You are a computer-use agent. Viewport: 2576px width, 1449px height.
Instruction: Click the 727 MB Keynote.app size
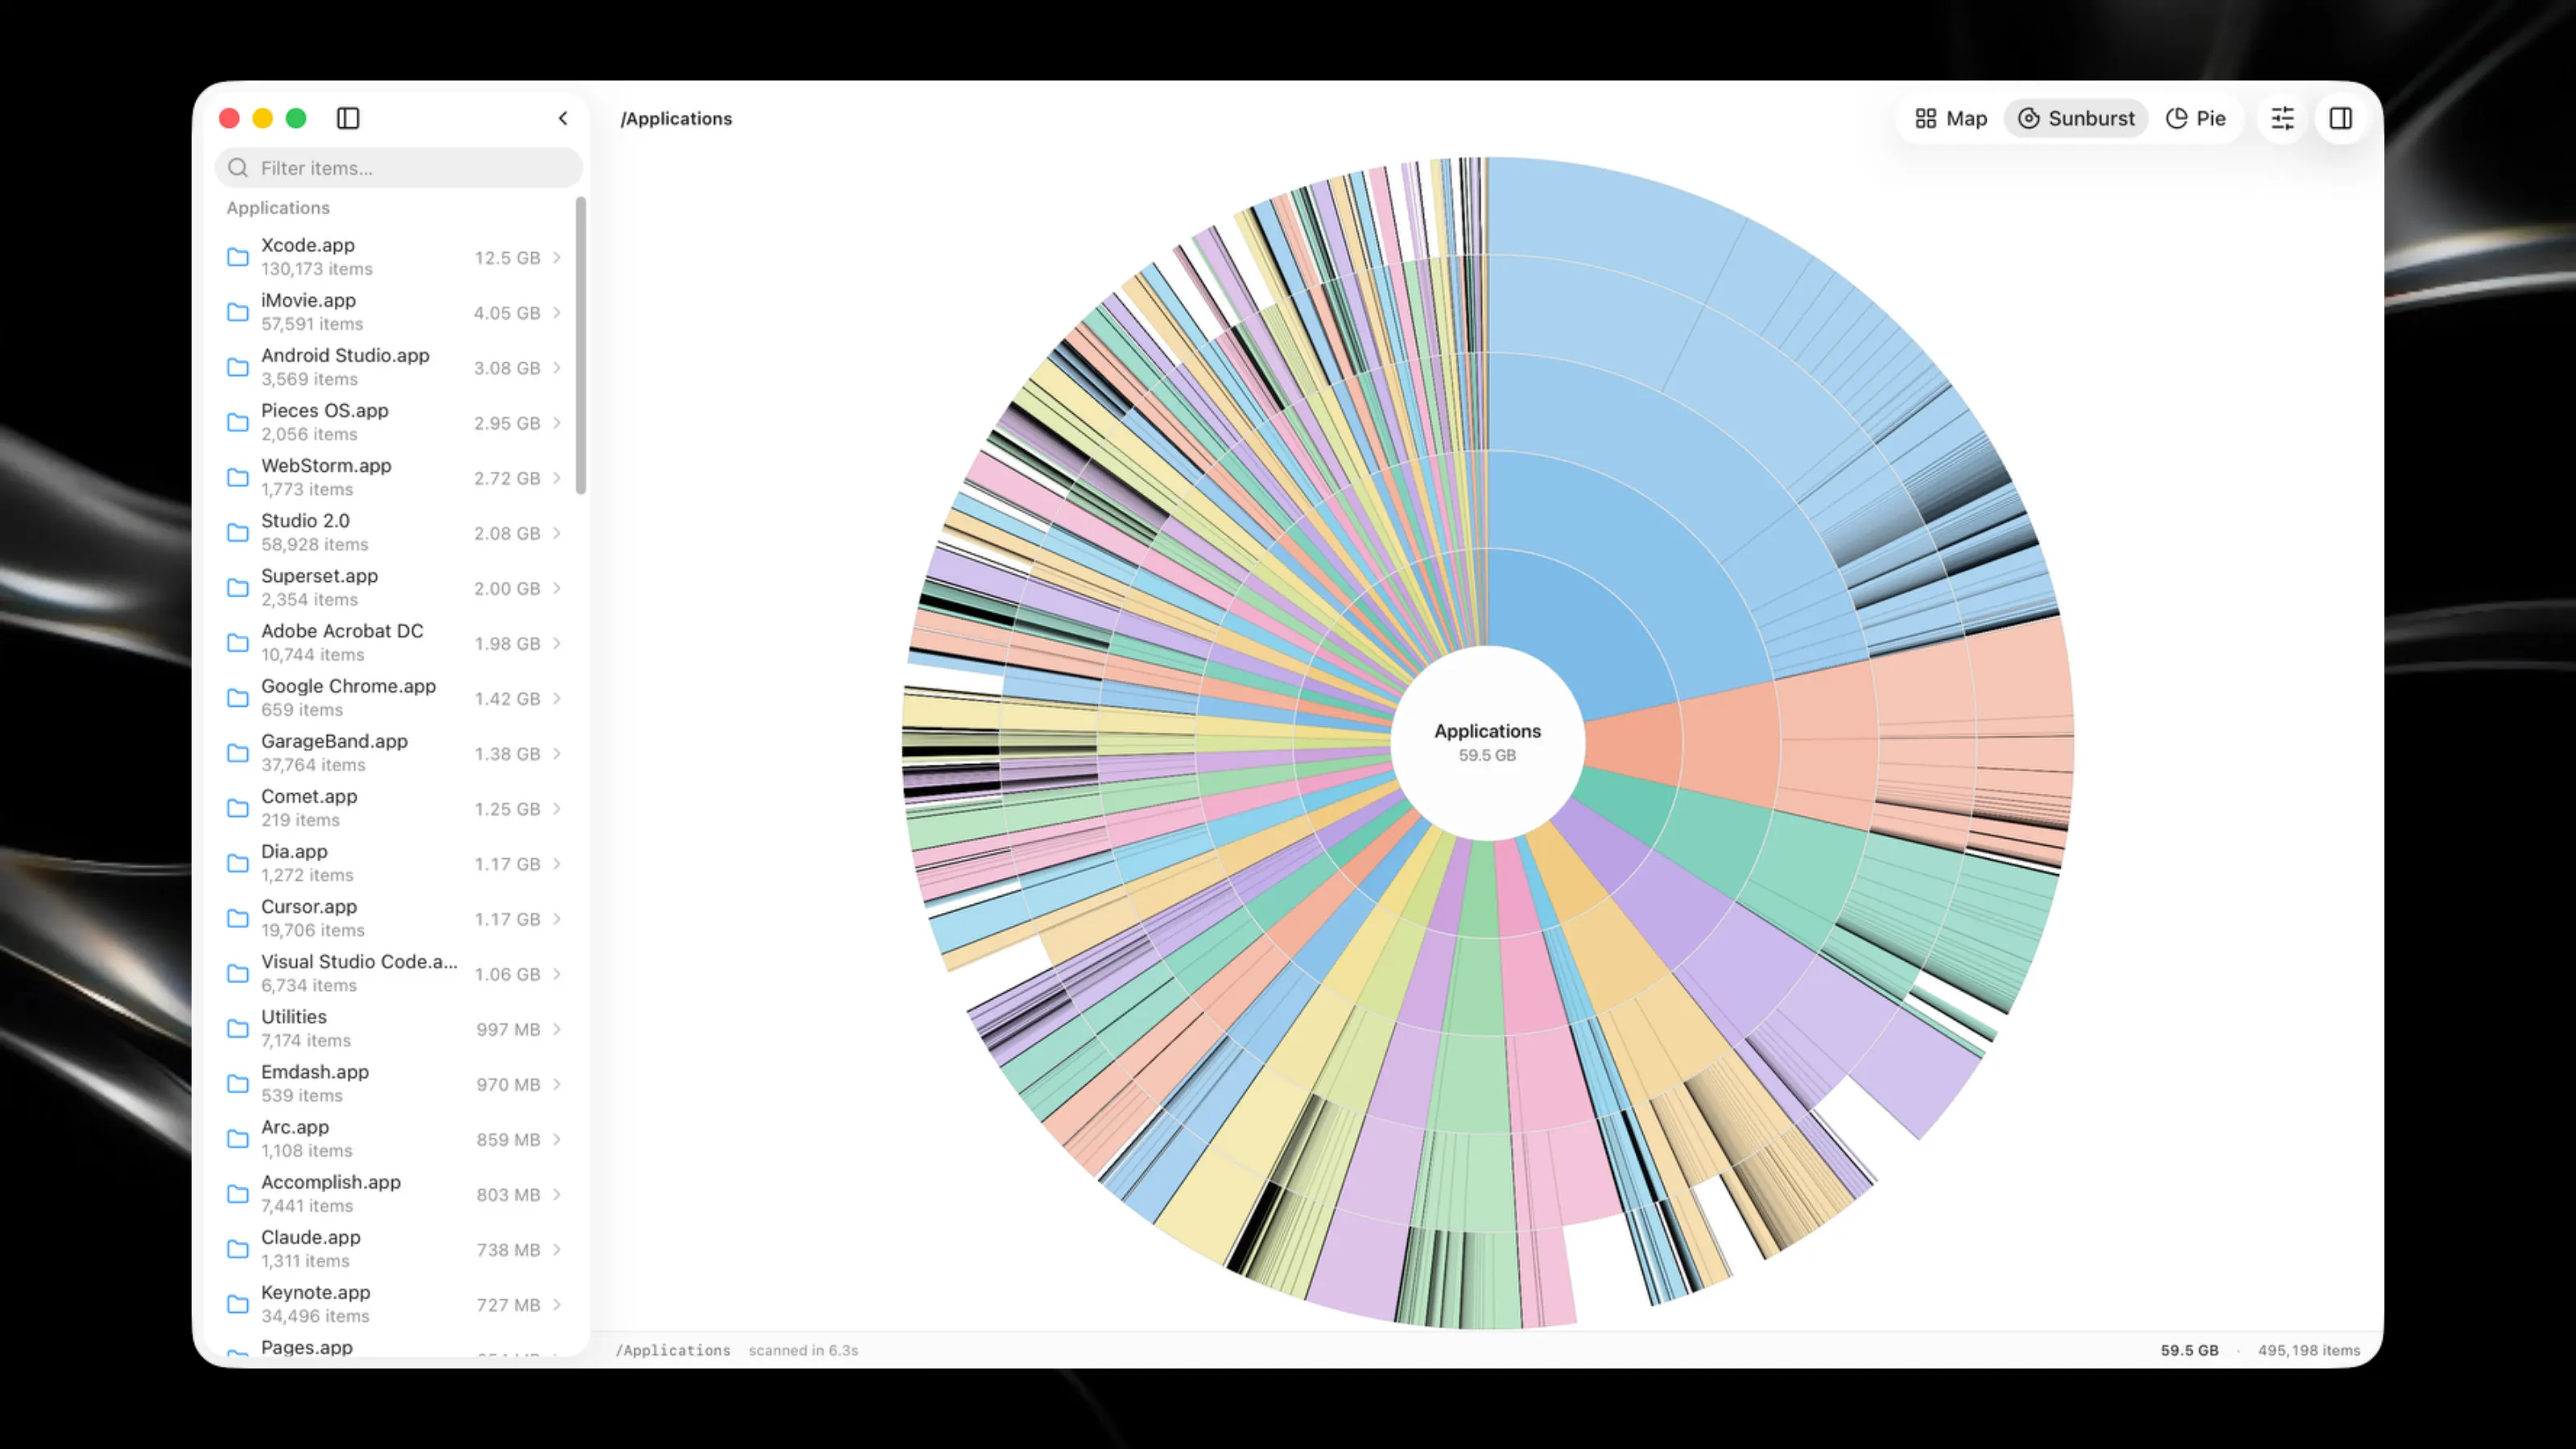508,1304
